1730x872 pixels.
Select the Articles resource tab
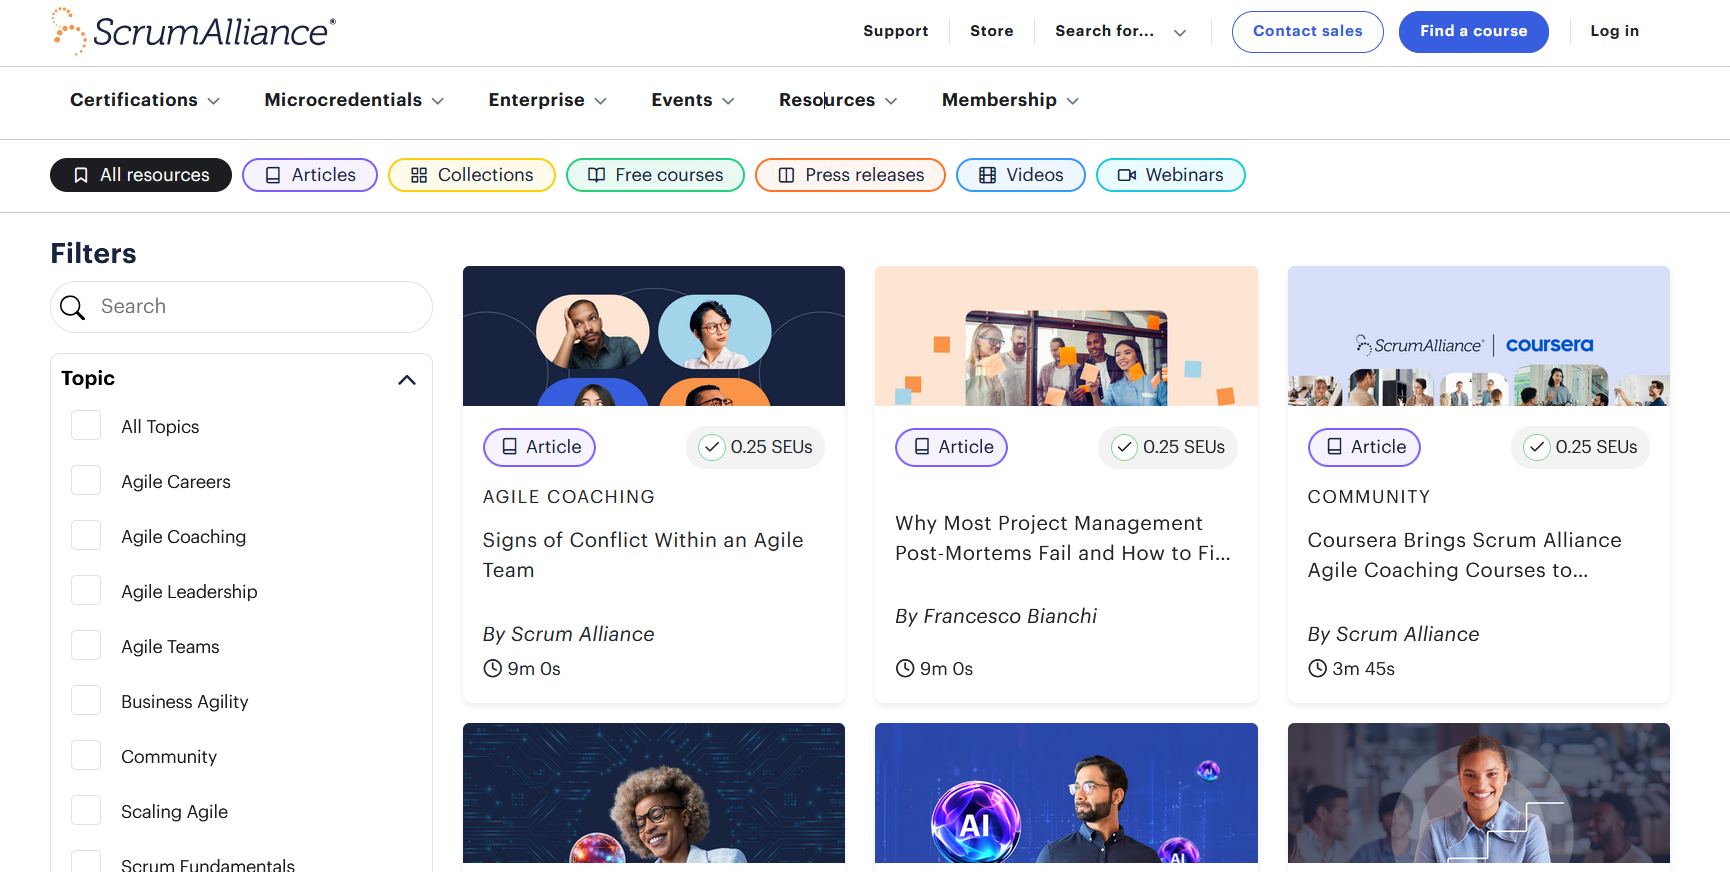(310, 175)
